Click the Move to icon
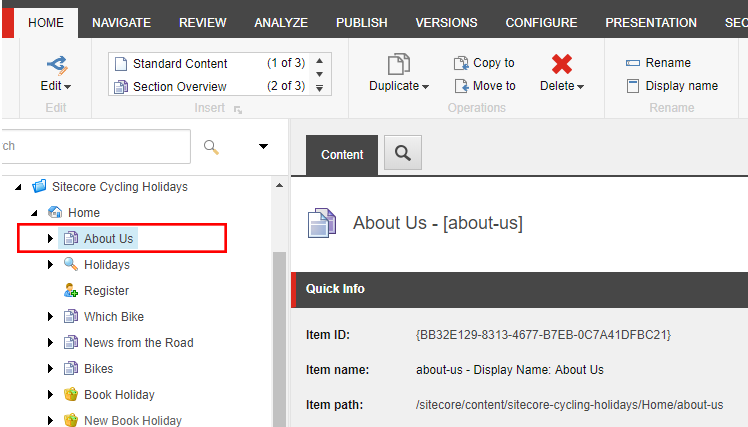Screen dimensions: 748x427 [461, 86]
